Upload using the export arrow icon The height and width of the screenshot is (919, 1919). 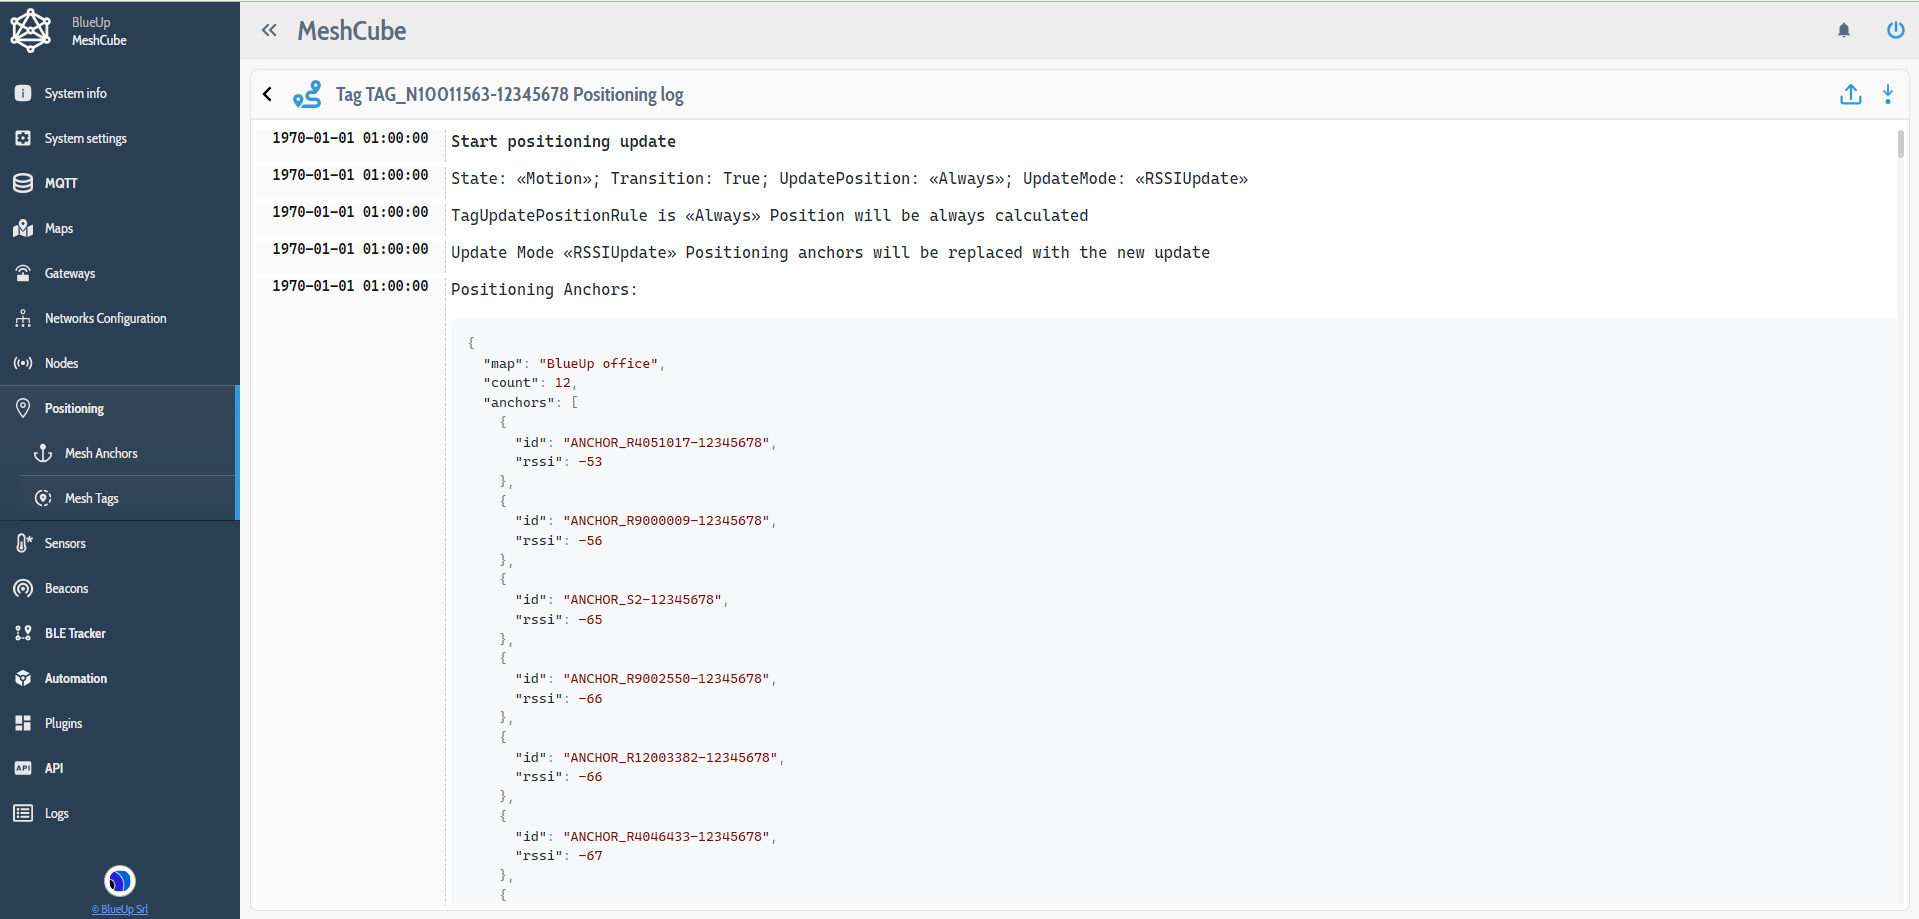pyautogui.click(x=1851, y=94)
